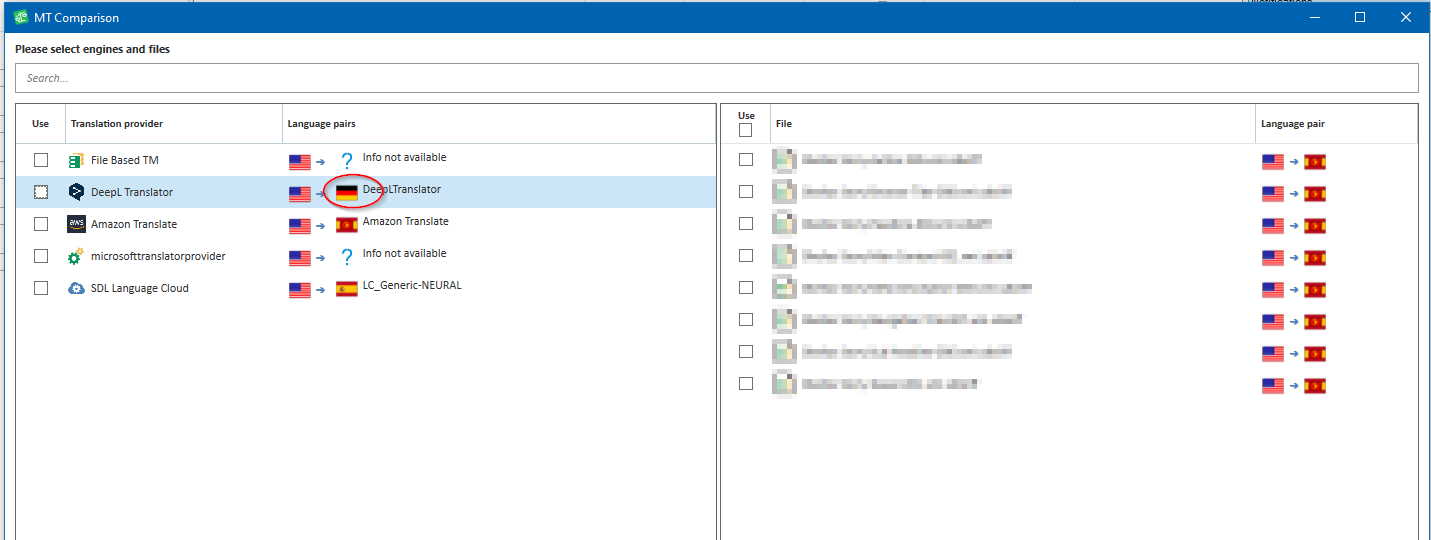Click Amazon Translate label in Language pairs column
The height and width of the screenshot is (540, 1431).
click(406, 221)
